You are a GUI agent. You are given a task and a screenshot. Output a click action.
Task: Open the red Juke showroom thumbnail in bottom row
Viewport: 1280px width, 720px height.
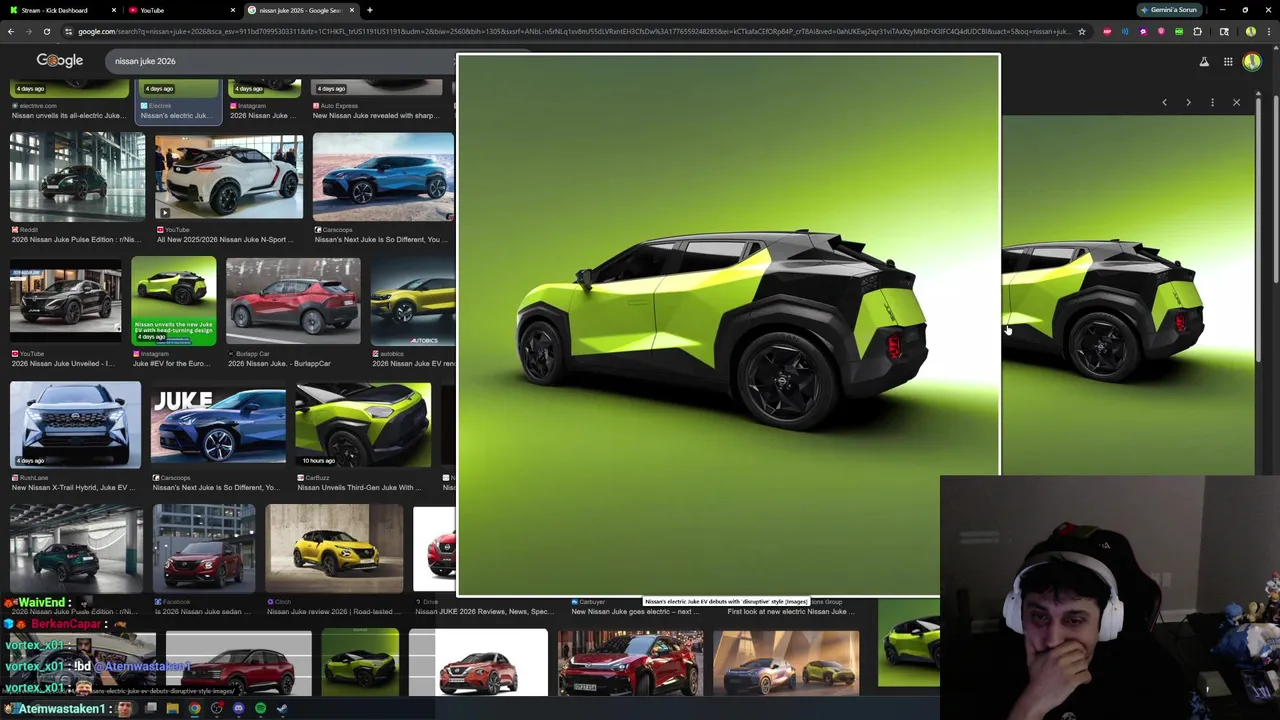(630, 662)
